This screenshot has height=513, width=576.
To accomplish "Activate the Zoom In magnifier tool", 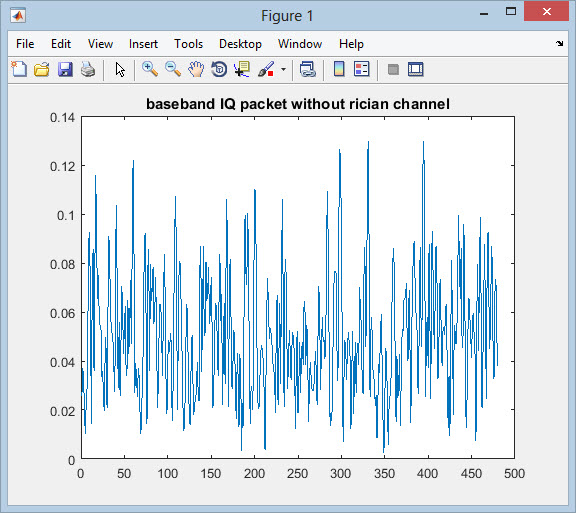I will (x=150, y=69).
